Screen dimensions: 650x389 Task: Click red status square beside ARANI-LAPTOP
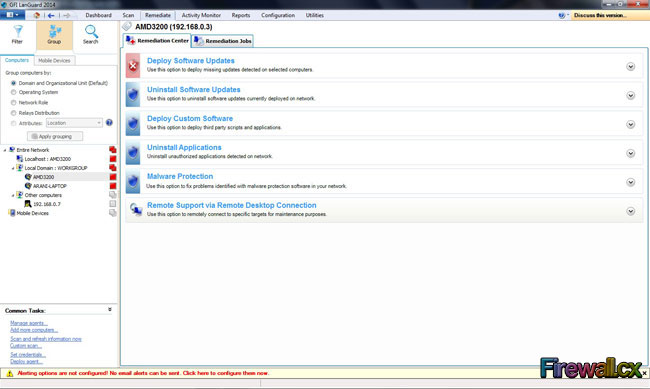coord(113,186)
